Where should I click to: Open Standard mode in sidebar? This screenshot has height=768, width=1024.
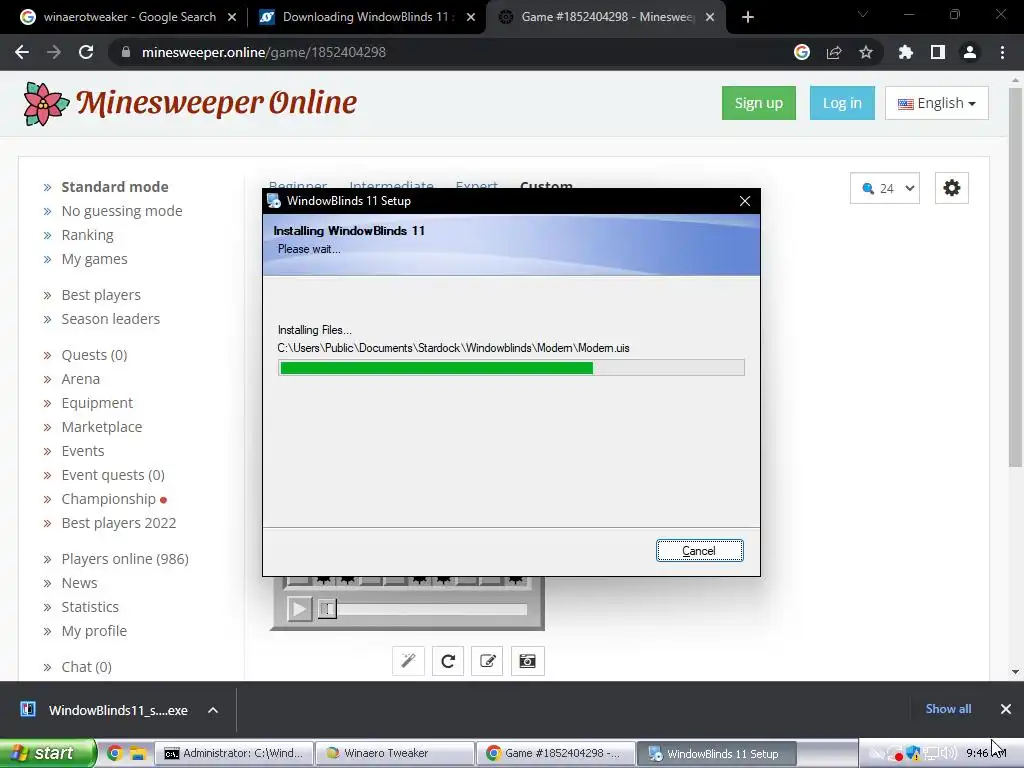[x=115, y=187]
